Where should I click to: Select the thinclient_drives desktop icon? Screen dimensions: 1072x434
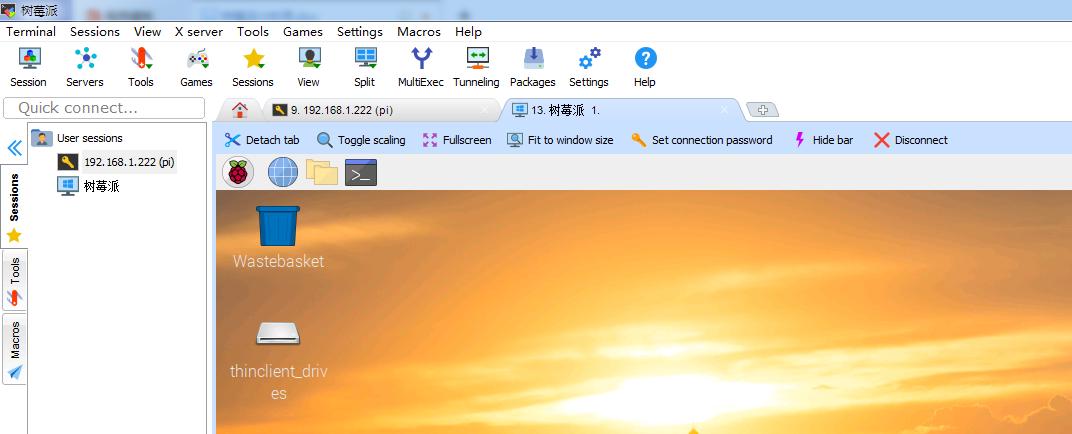pyautogui.click(x=278, y=360)
